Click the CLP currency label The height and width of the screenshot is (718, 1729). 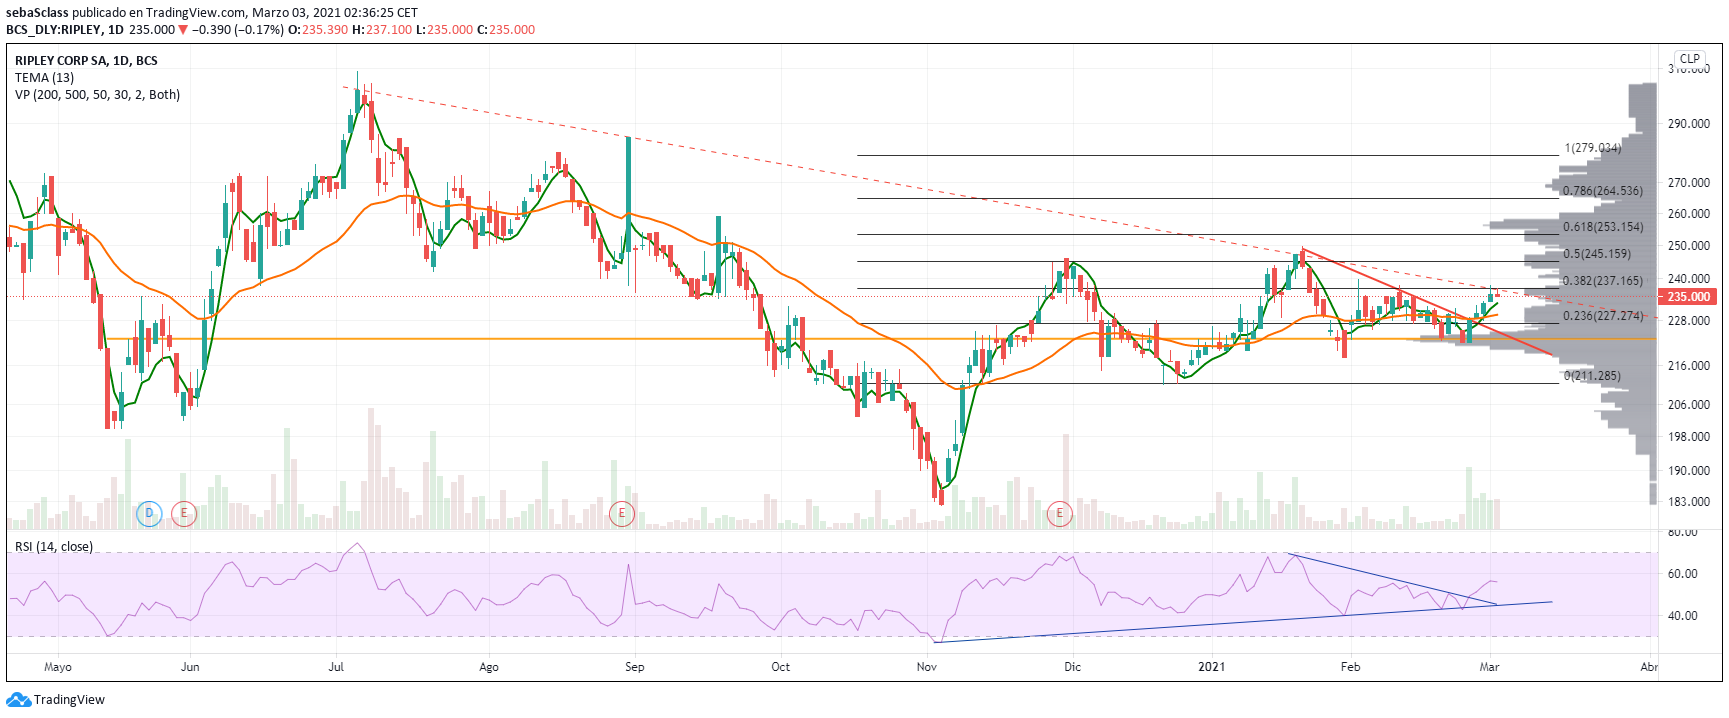[1690, 59]
